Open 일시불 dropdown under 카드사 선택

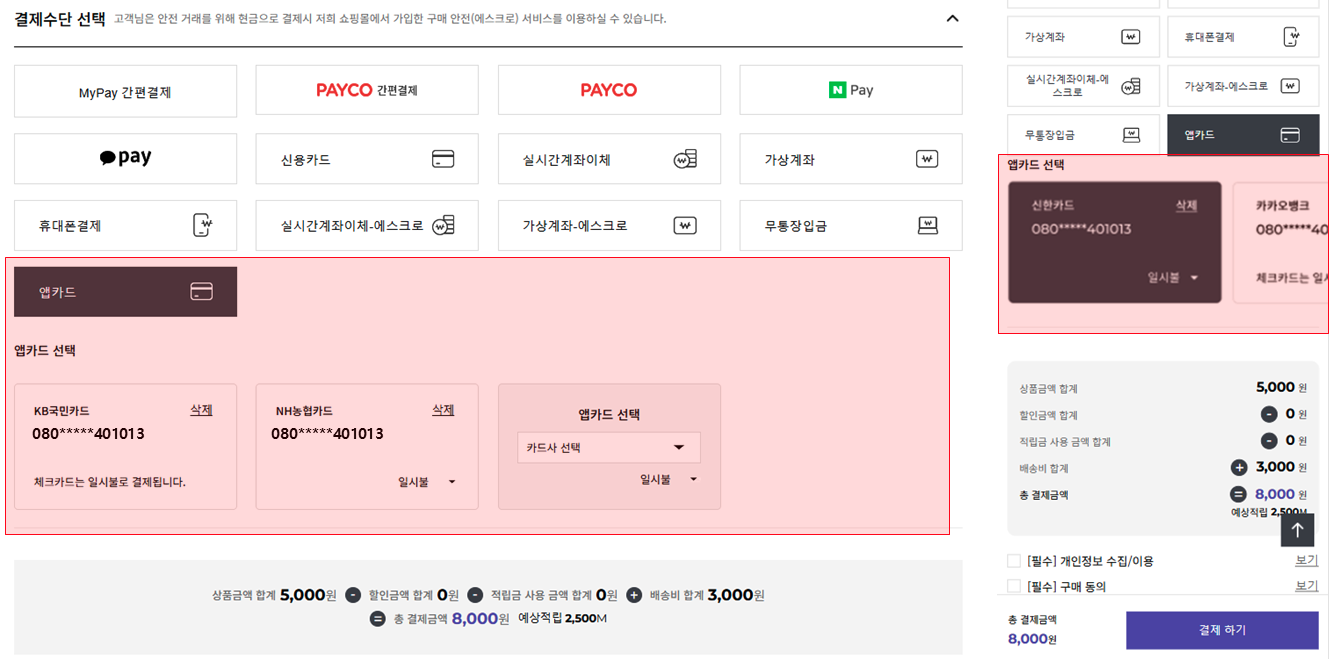click(x=669, y=479)
